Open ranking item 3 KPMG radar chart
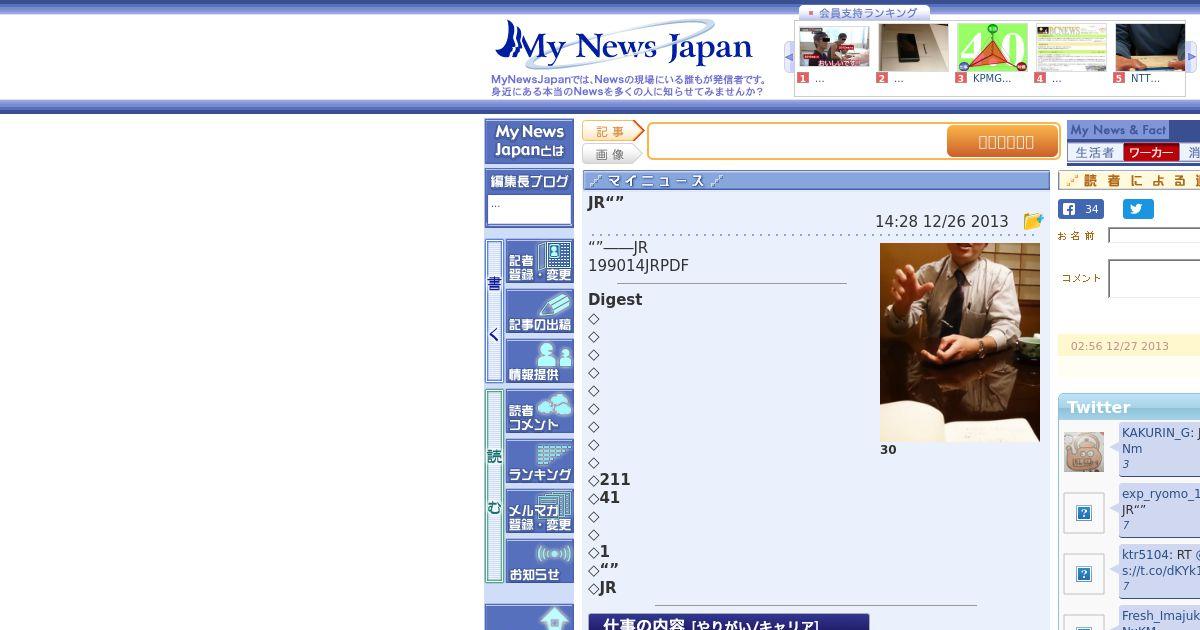Screen dimensions: 1200x630 [x=992, y=47]
